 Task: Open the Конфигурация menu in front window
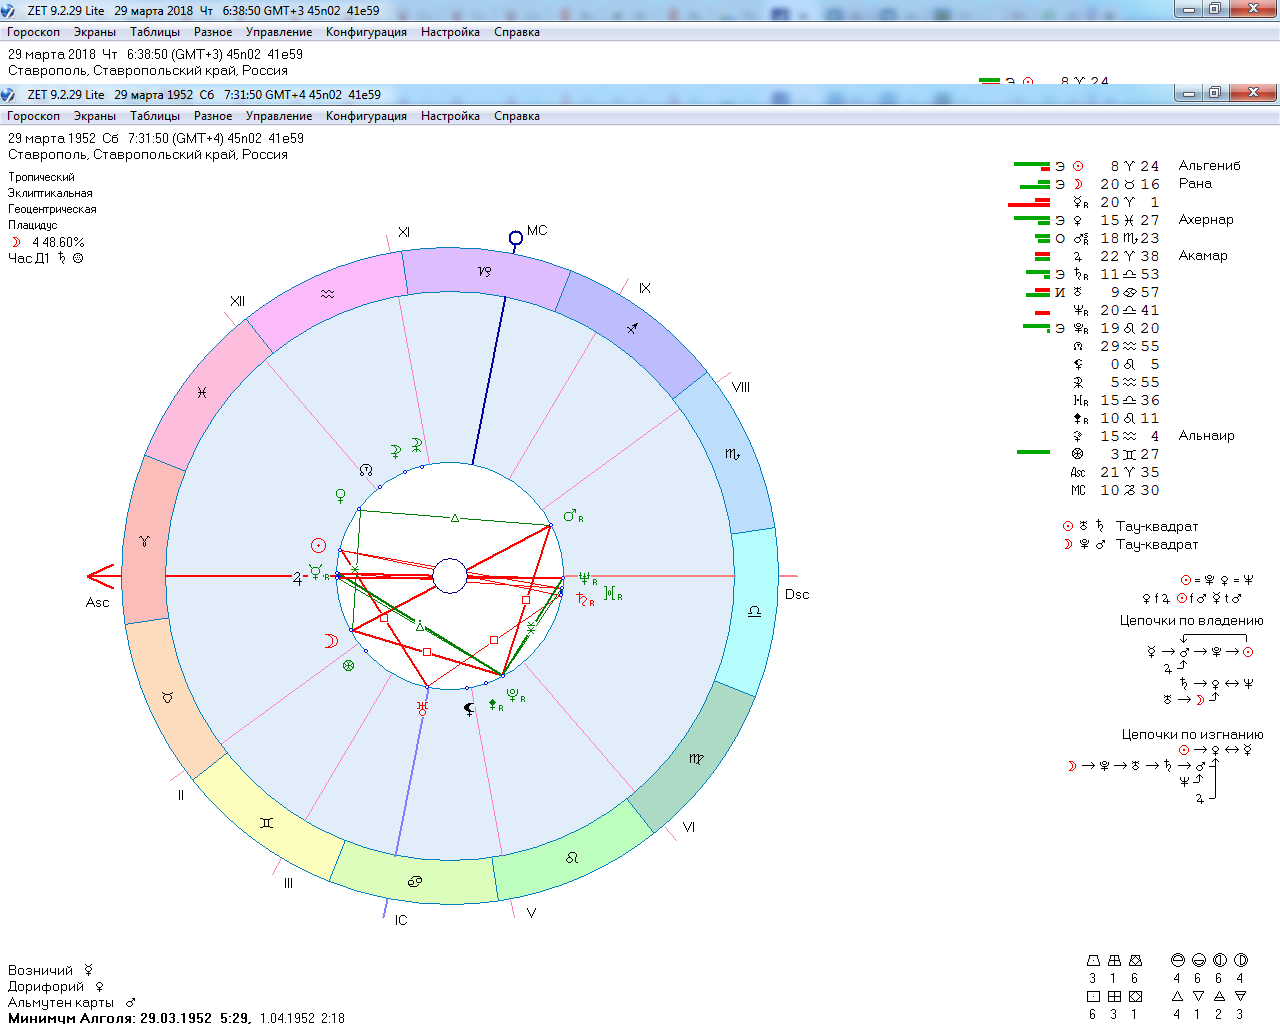pyautogui.click(x=366, y=116)
